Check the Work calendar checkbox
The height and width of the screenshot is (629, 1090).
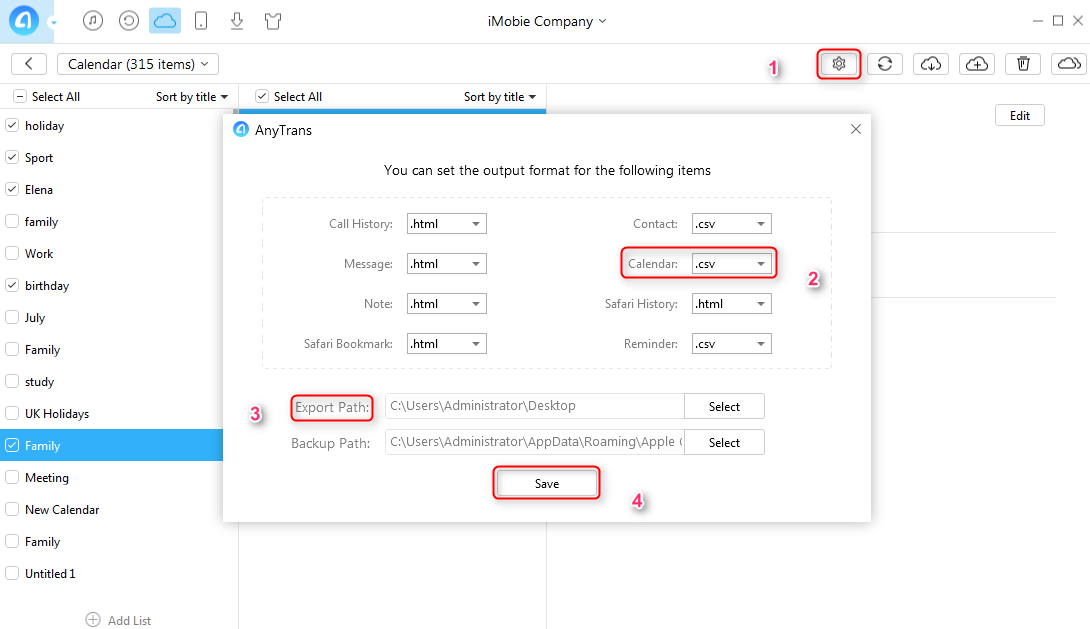[x=12, y=253]
